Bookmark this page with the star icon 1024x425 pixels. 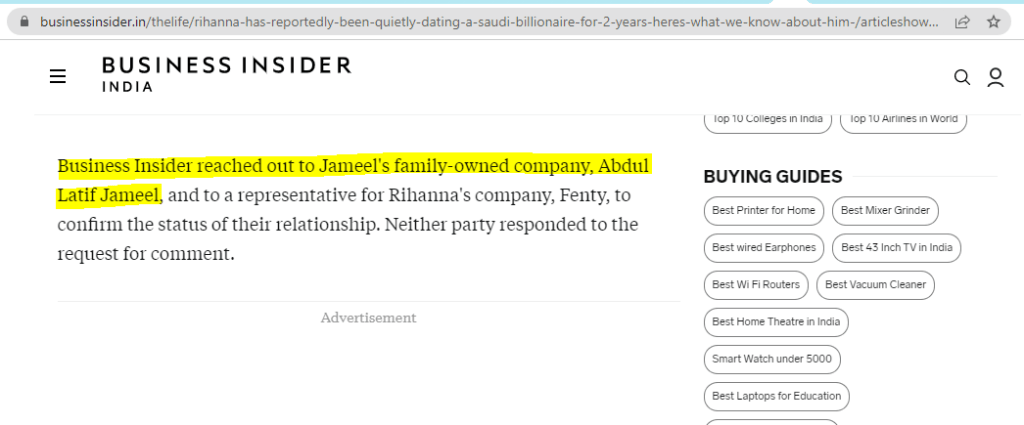[x=993, y=20]
